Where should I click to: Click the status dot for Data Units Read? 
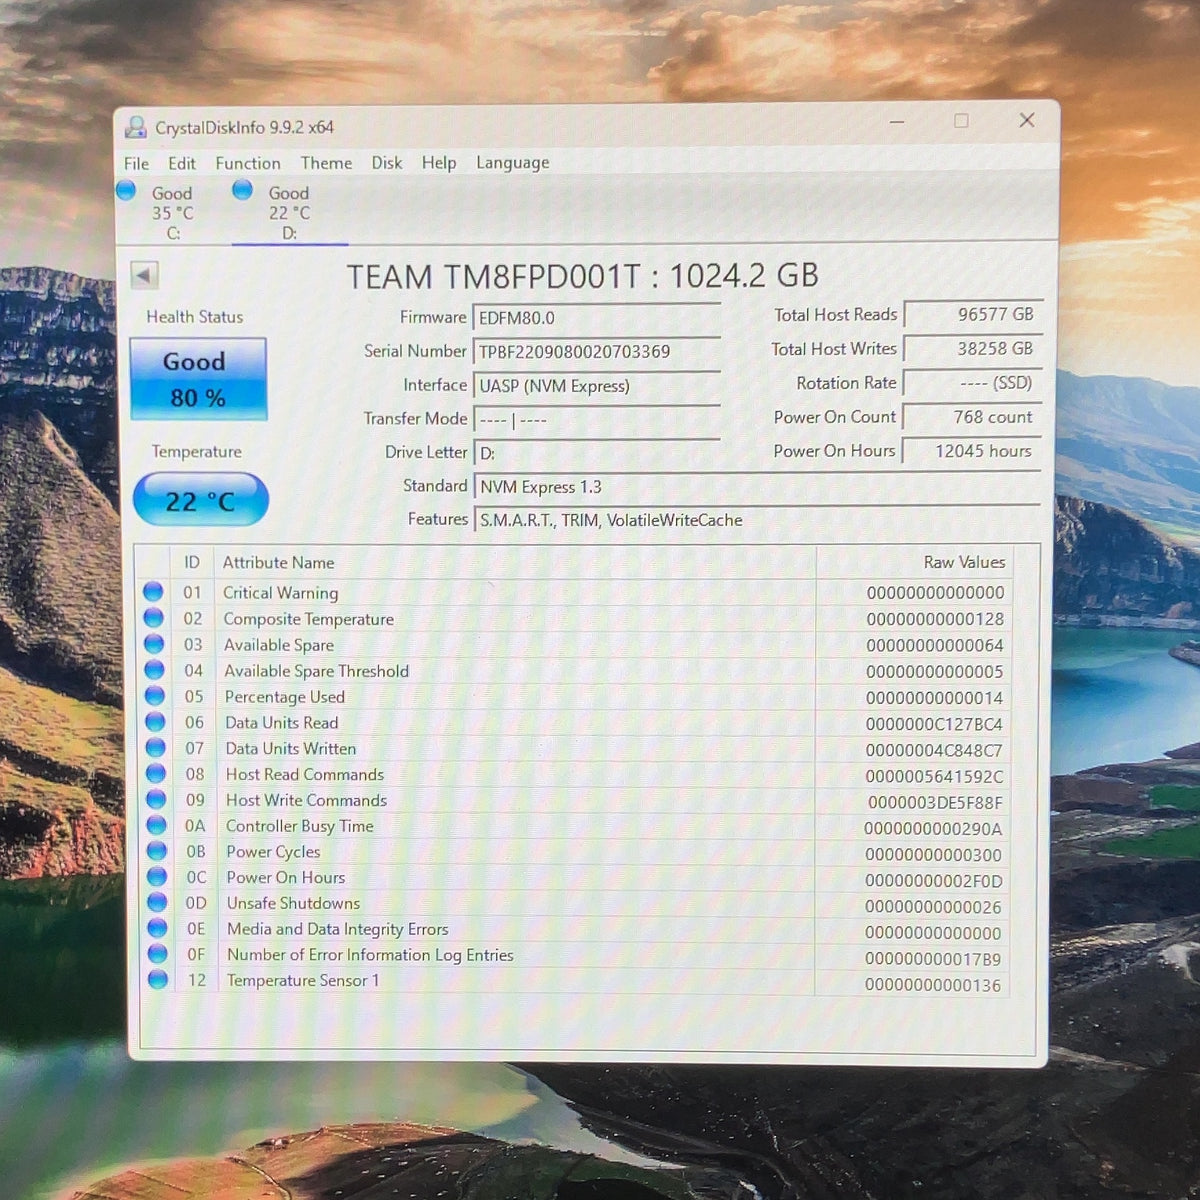pos(155,722)
